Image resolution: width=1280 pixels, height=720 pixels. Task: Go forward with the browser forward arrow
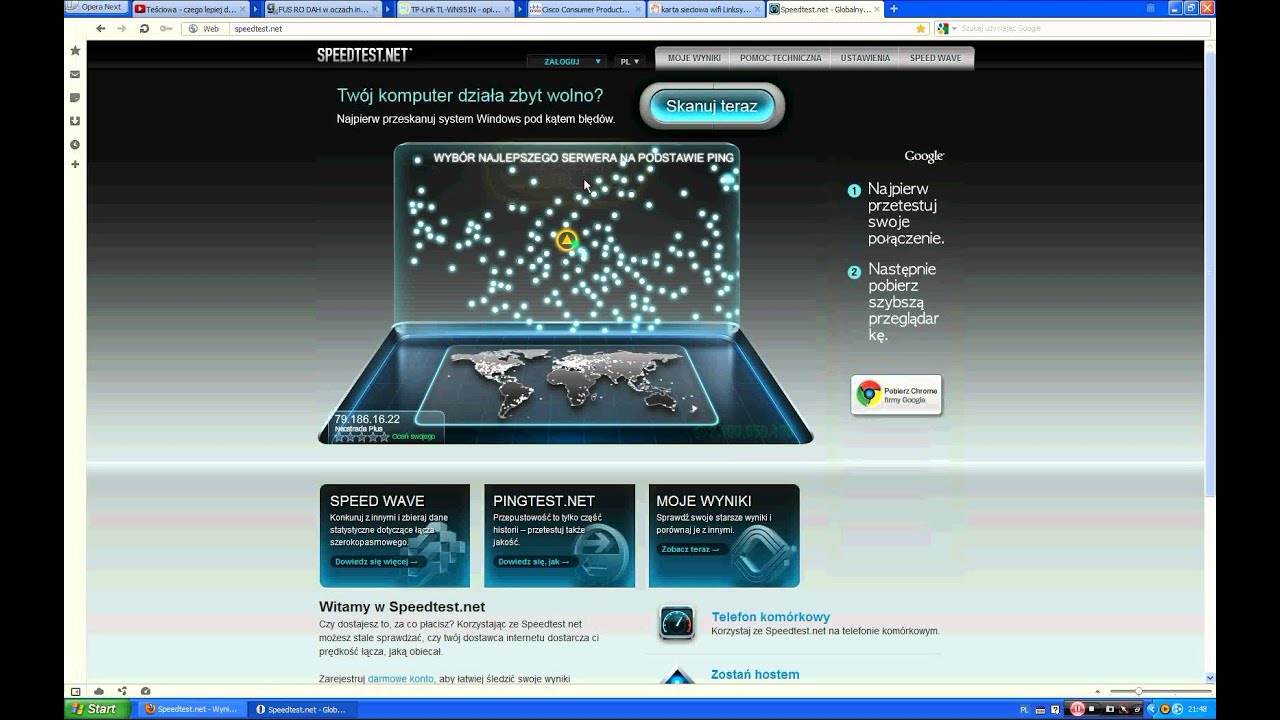[x=122, y=29]
